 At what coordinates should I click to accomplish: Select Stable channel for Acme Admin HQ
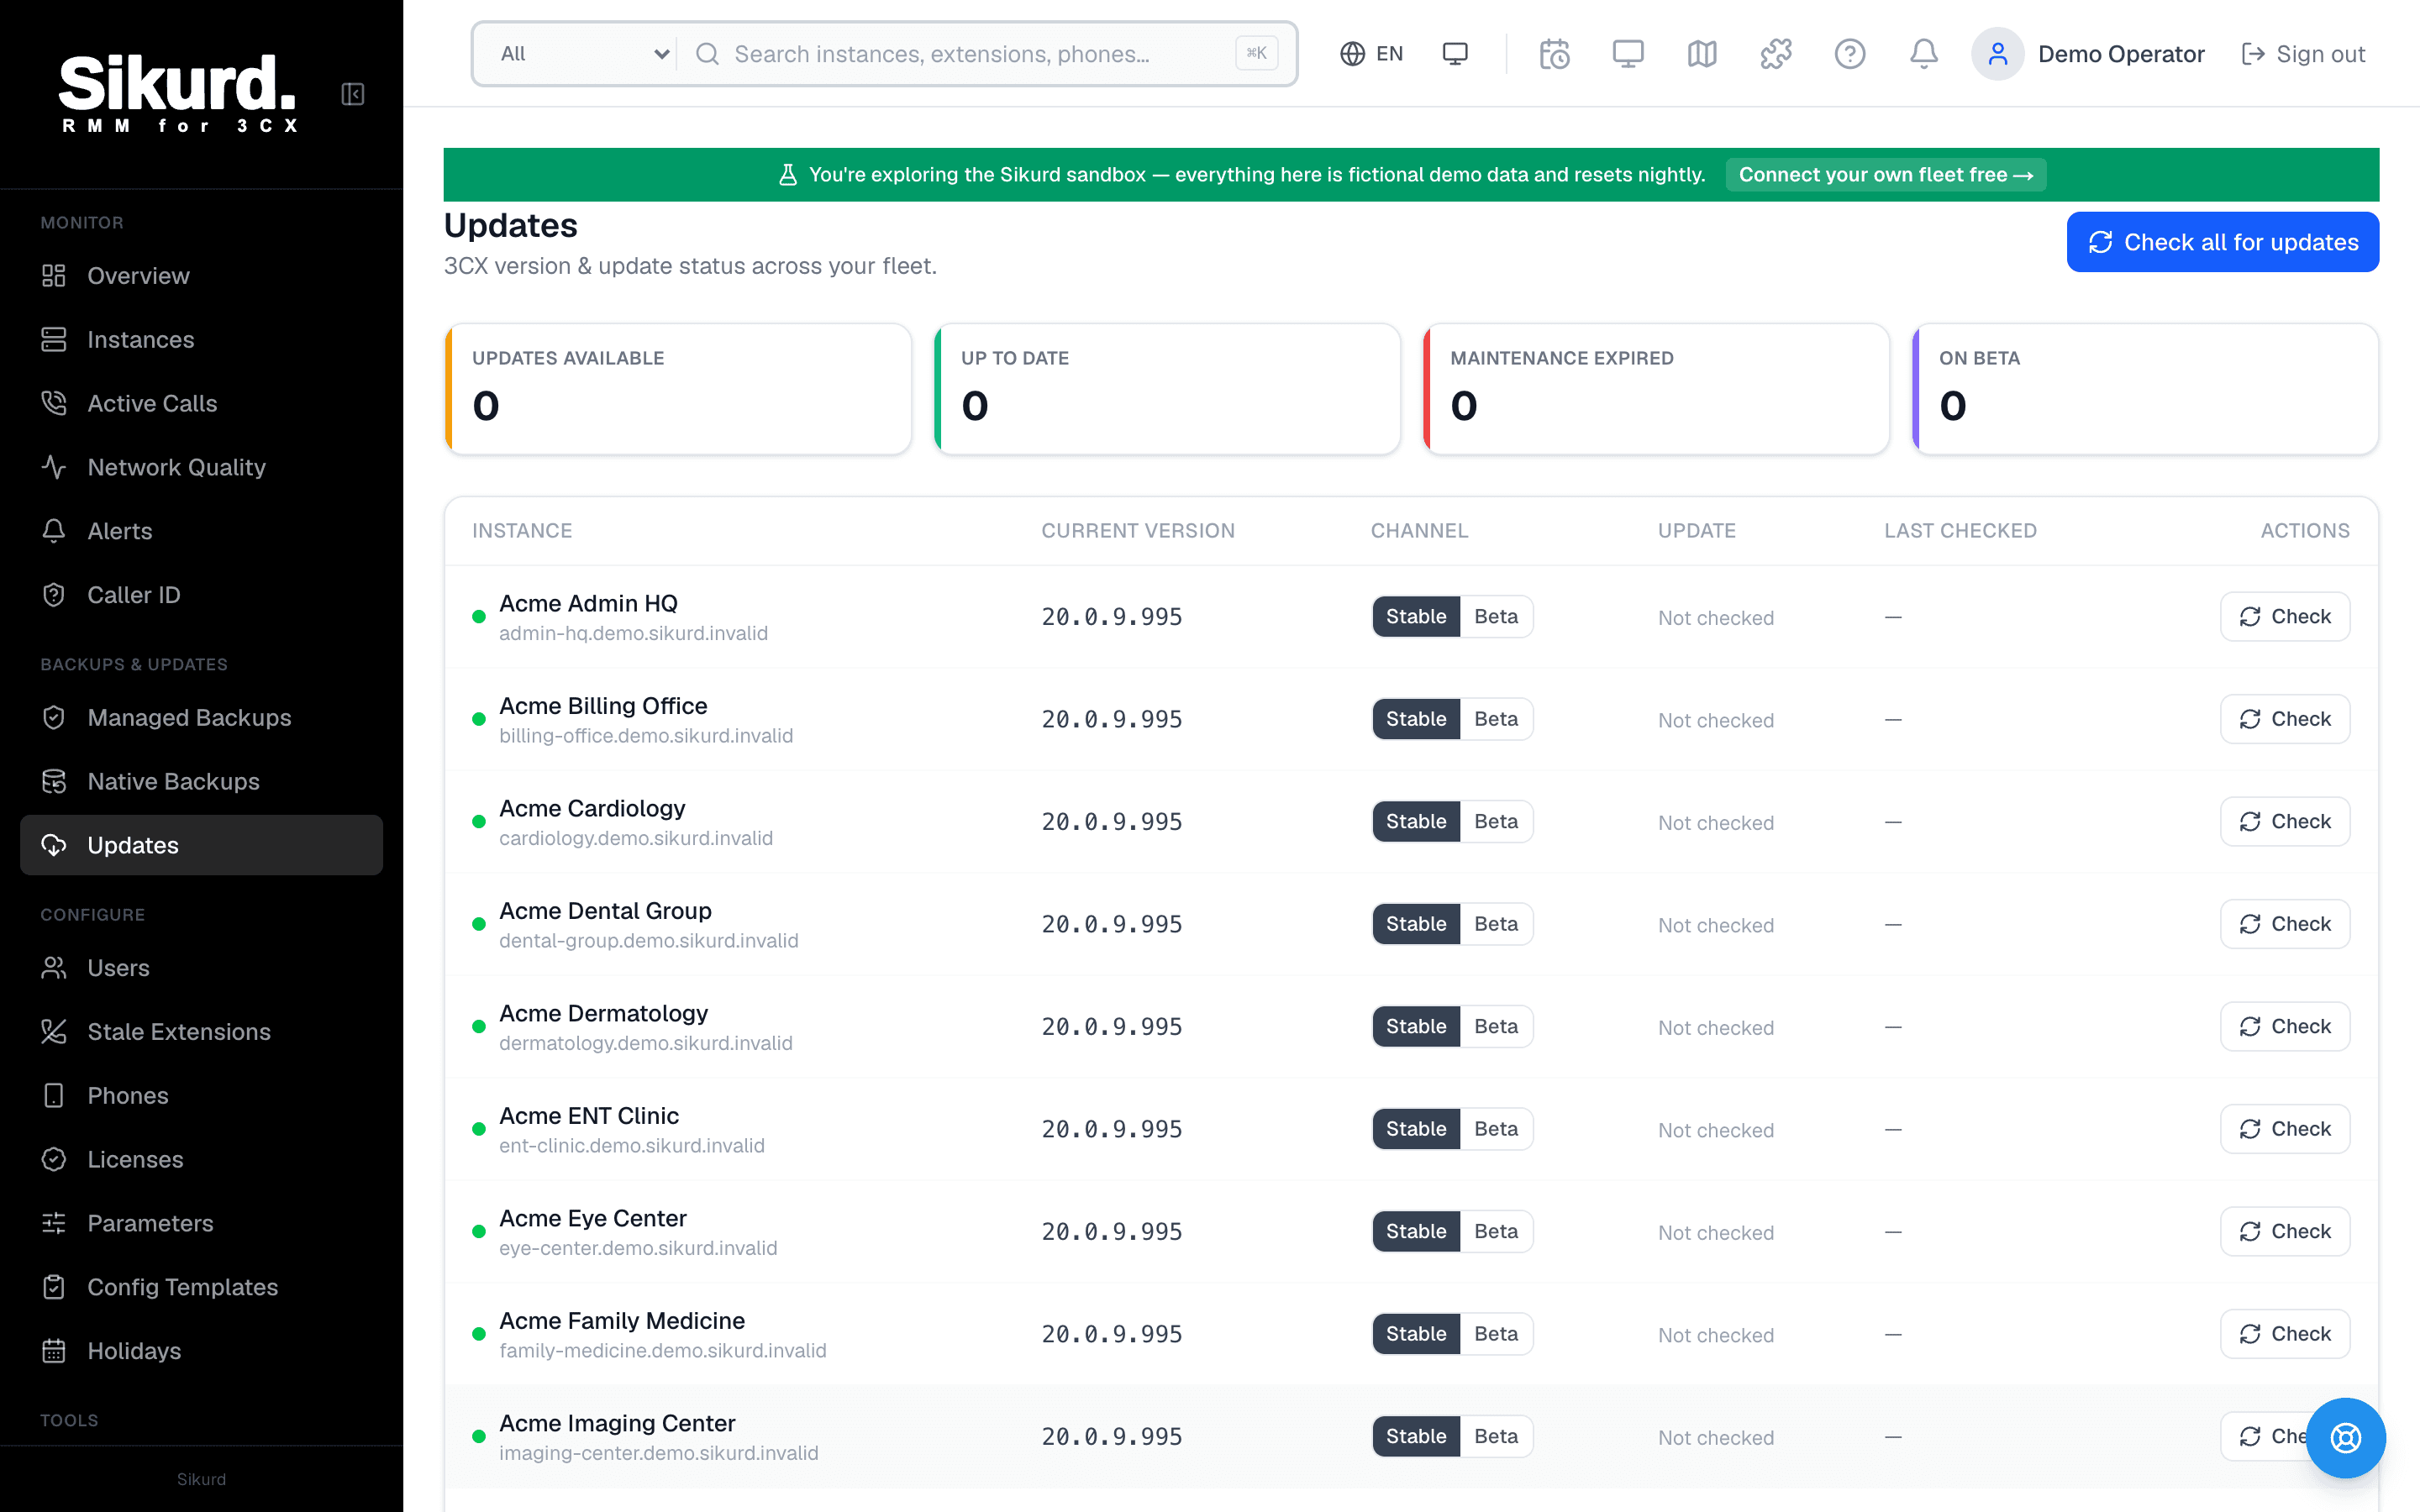(x=1416, y=617)
